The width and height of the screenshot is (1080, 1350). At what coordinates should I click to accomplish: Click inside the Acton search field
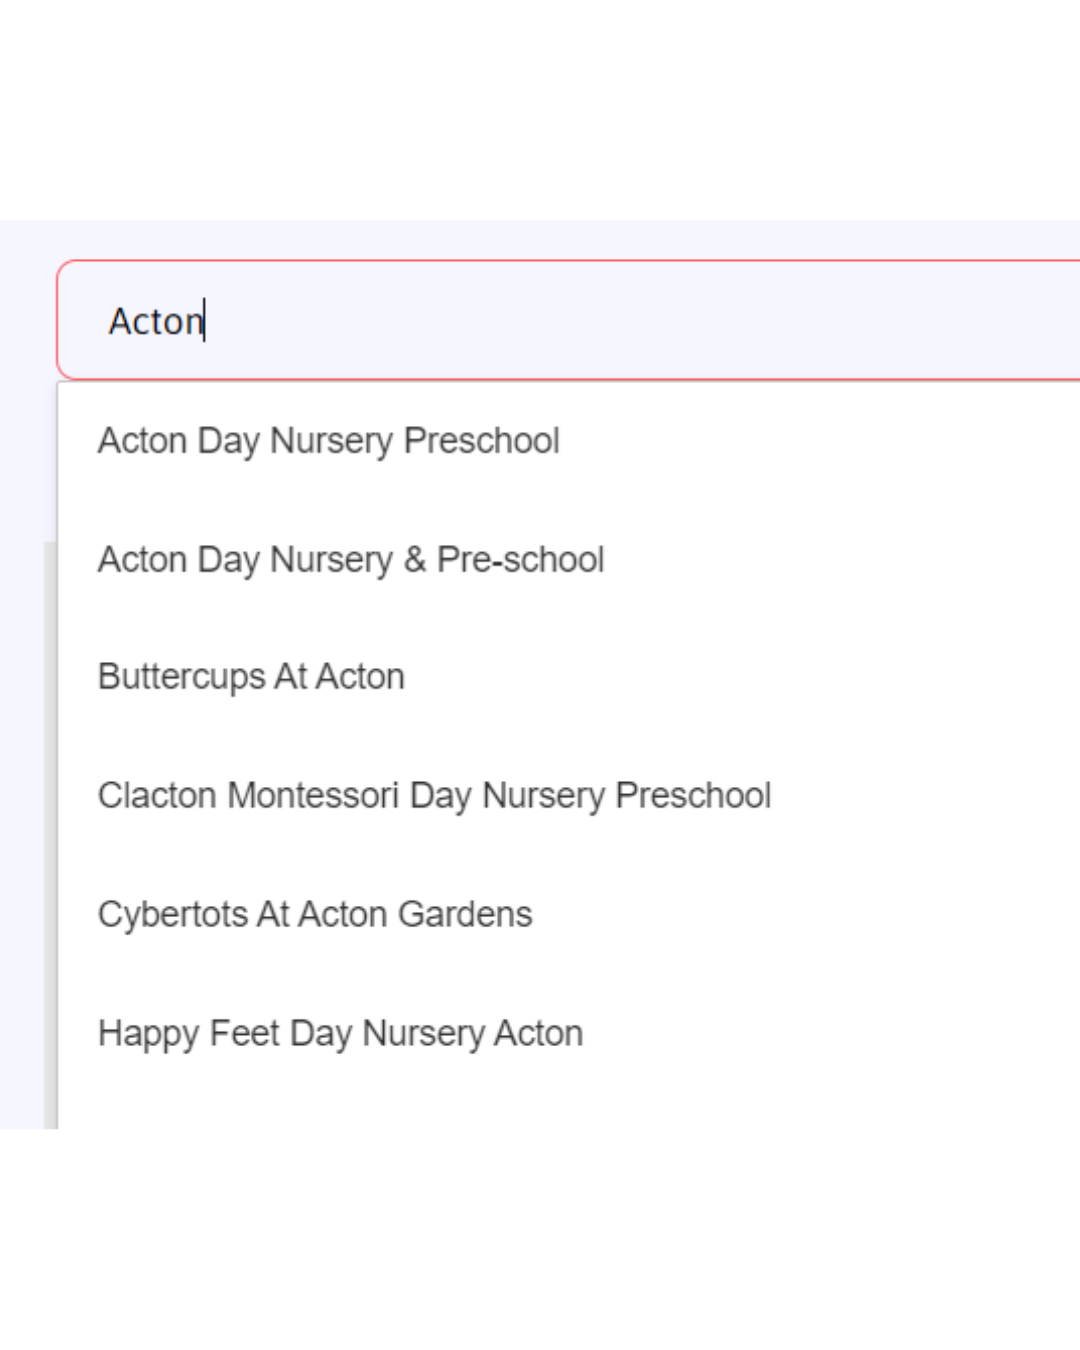(568, 320)
